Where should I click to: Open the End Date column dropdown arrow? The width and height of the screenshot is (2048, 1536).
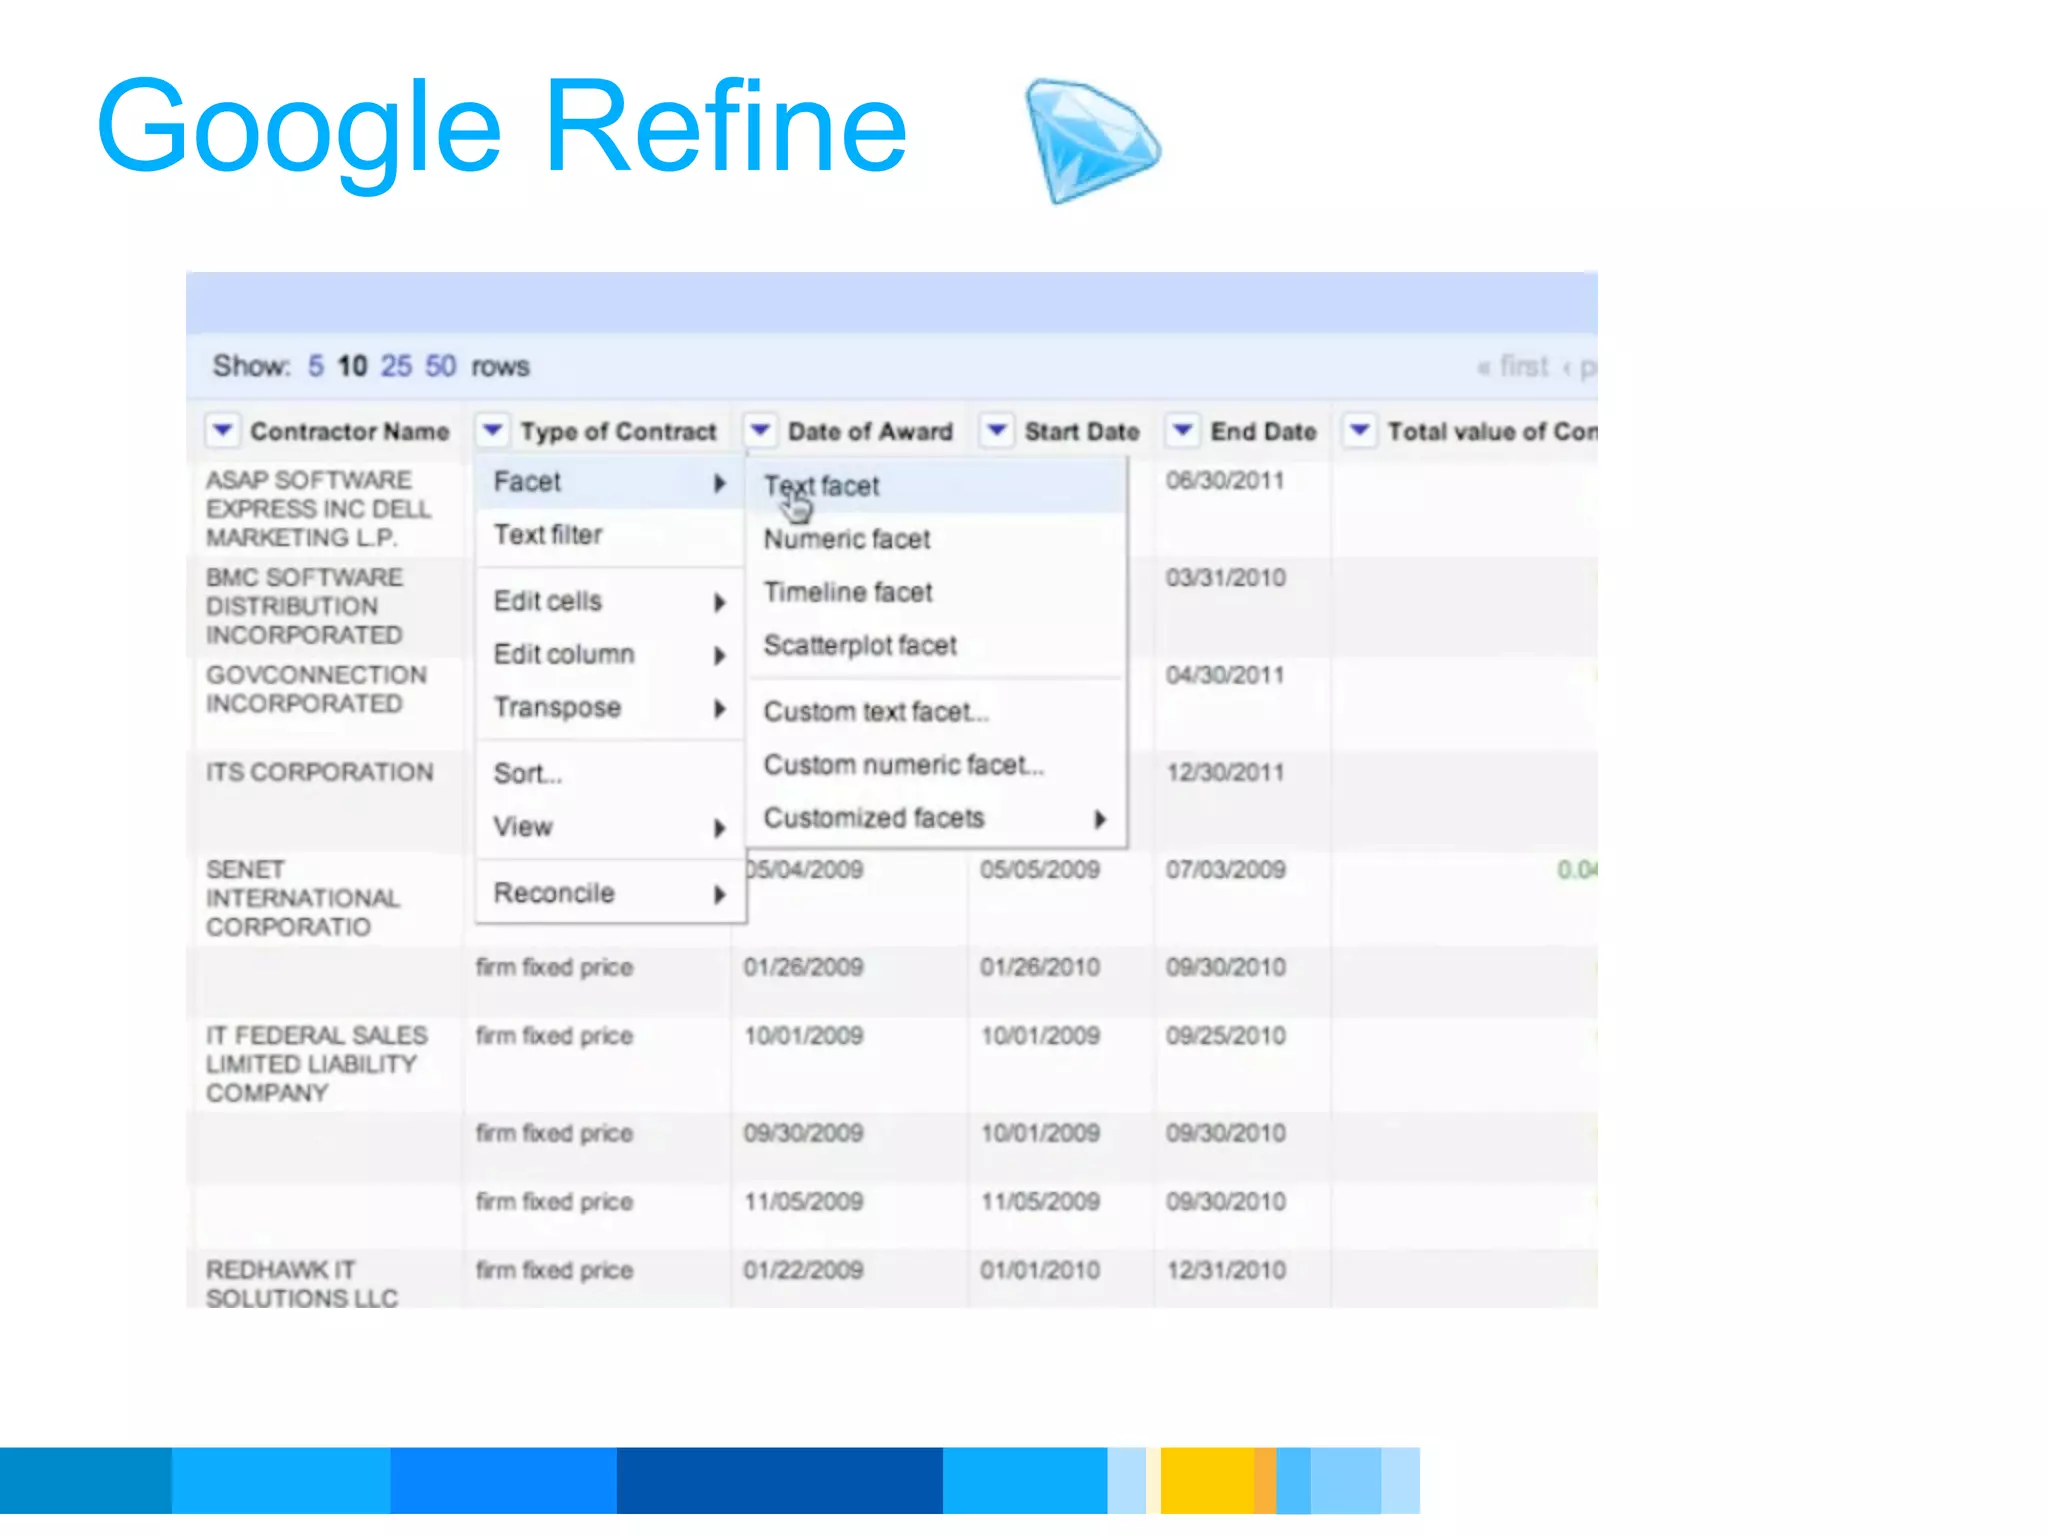1183,431
